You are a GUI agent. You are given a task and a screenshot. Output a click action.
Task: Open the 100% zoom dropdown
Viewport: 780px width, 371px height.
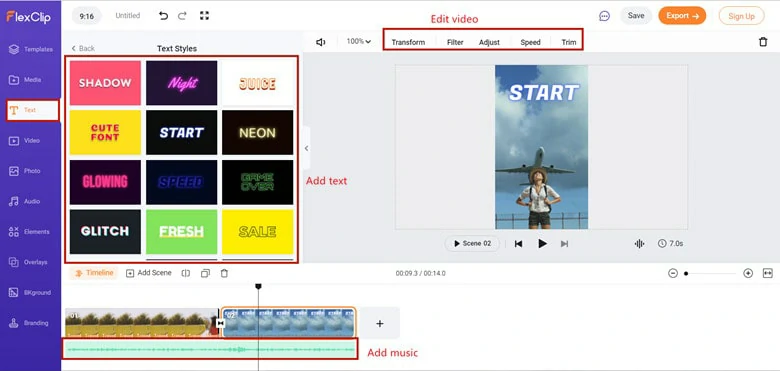pos(359,41)
